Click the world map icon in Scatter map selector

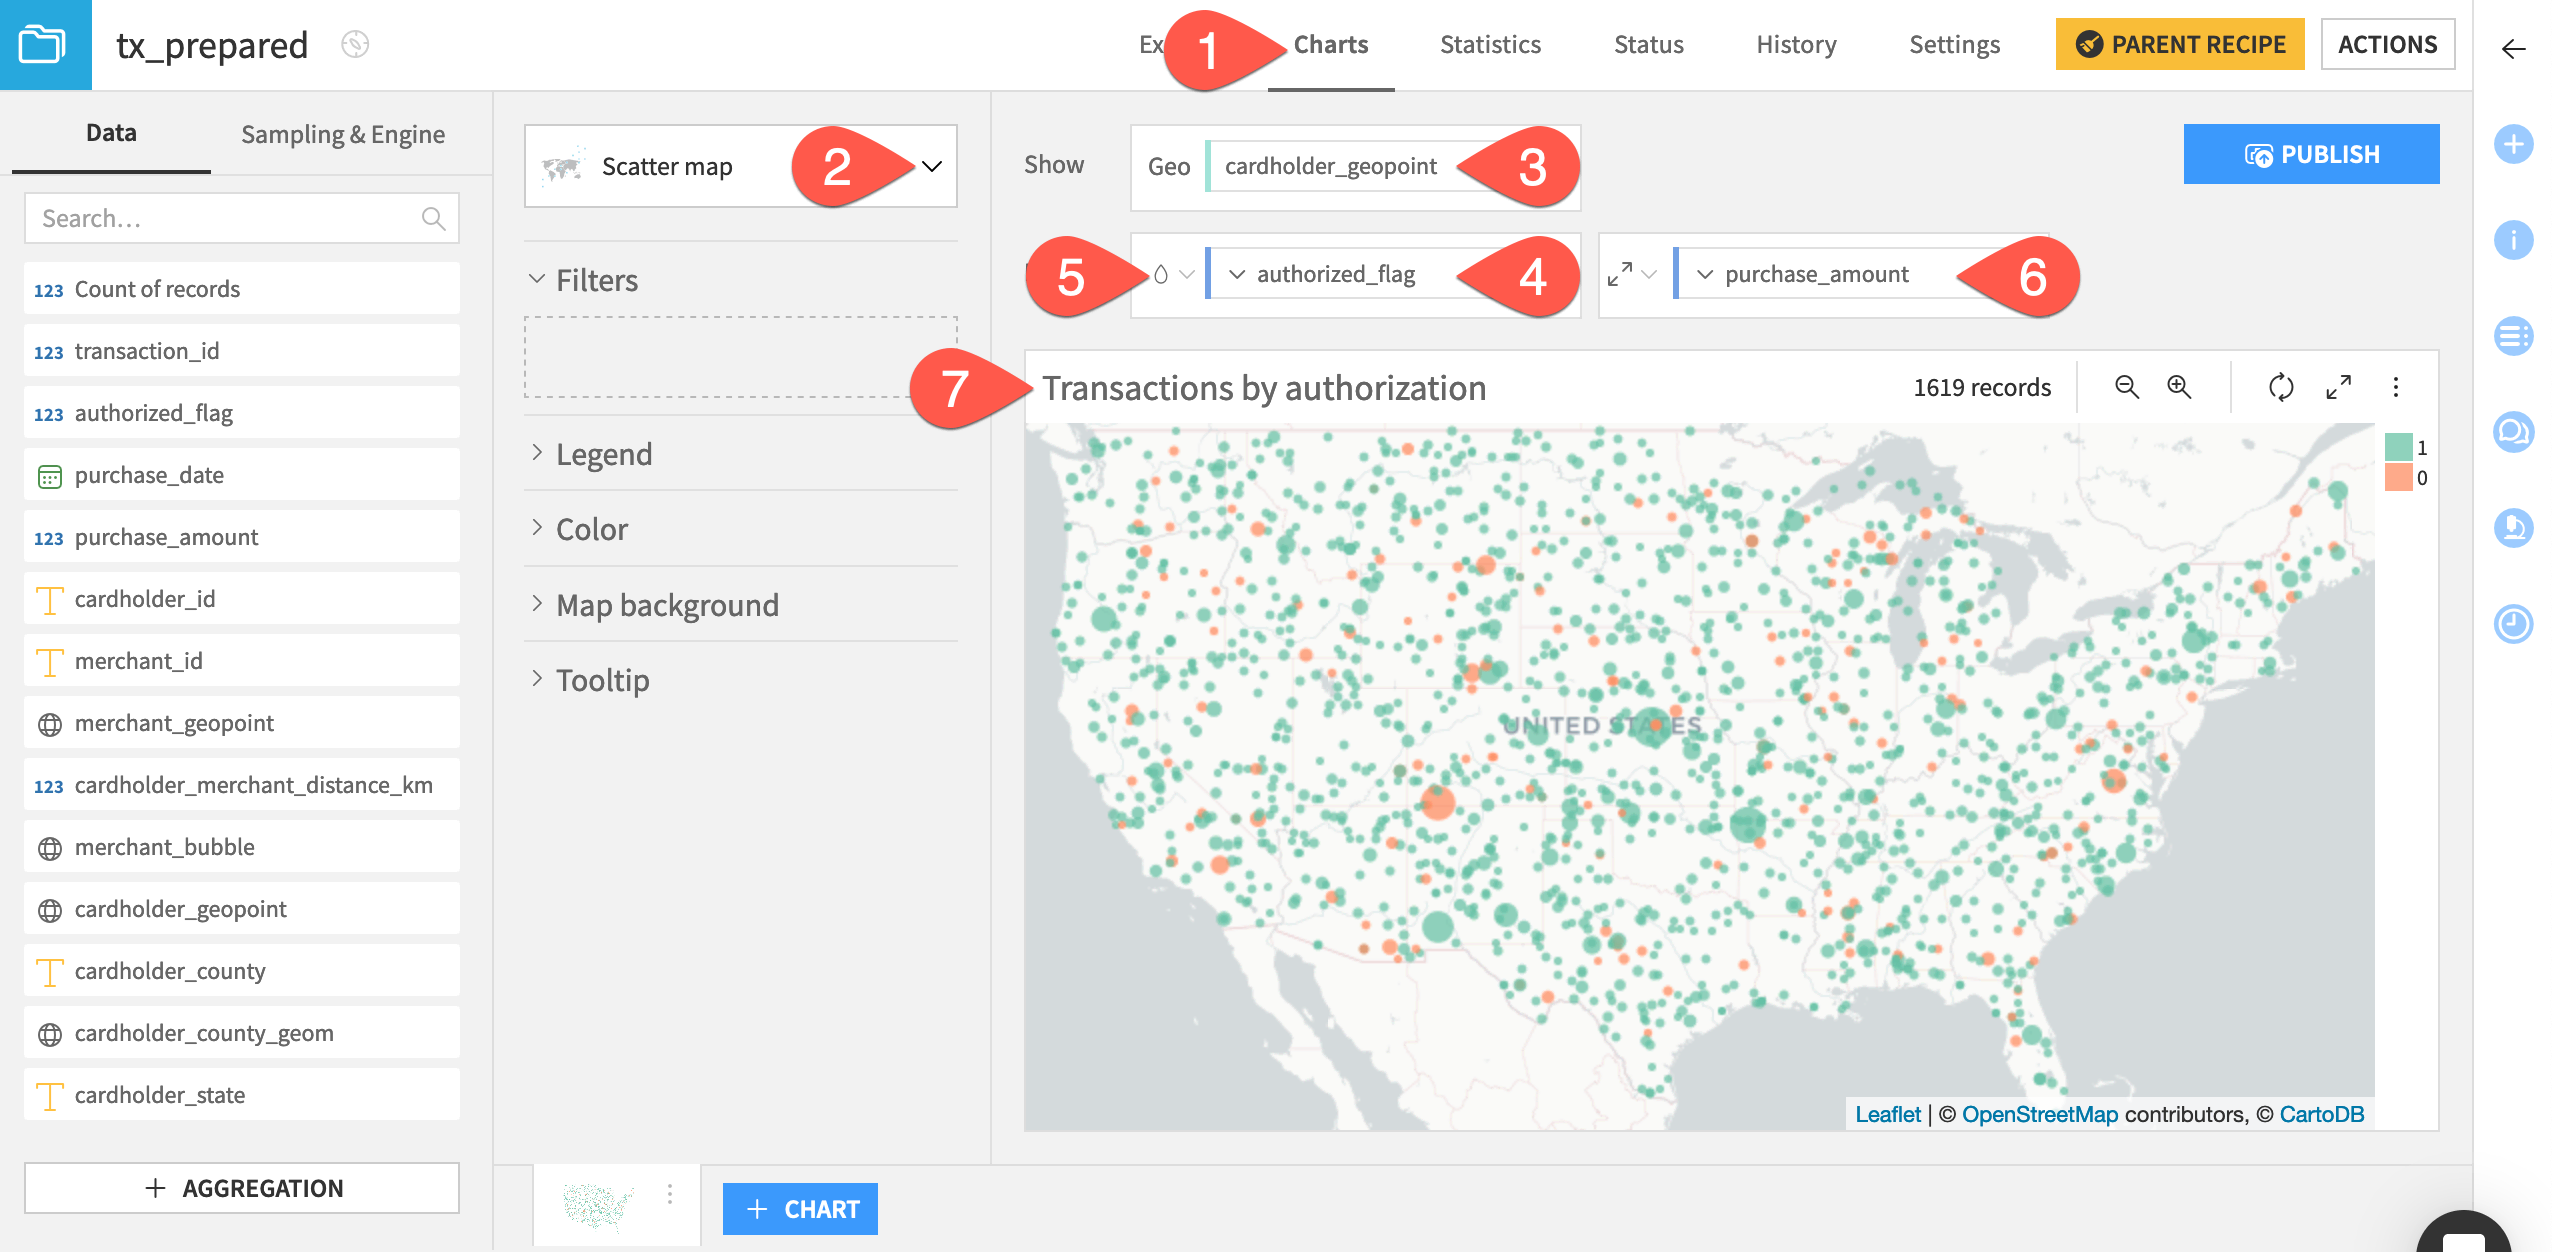click(x=563, y=166)
